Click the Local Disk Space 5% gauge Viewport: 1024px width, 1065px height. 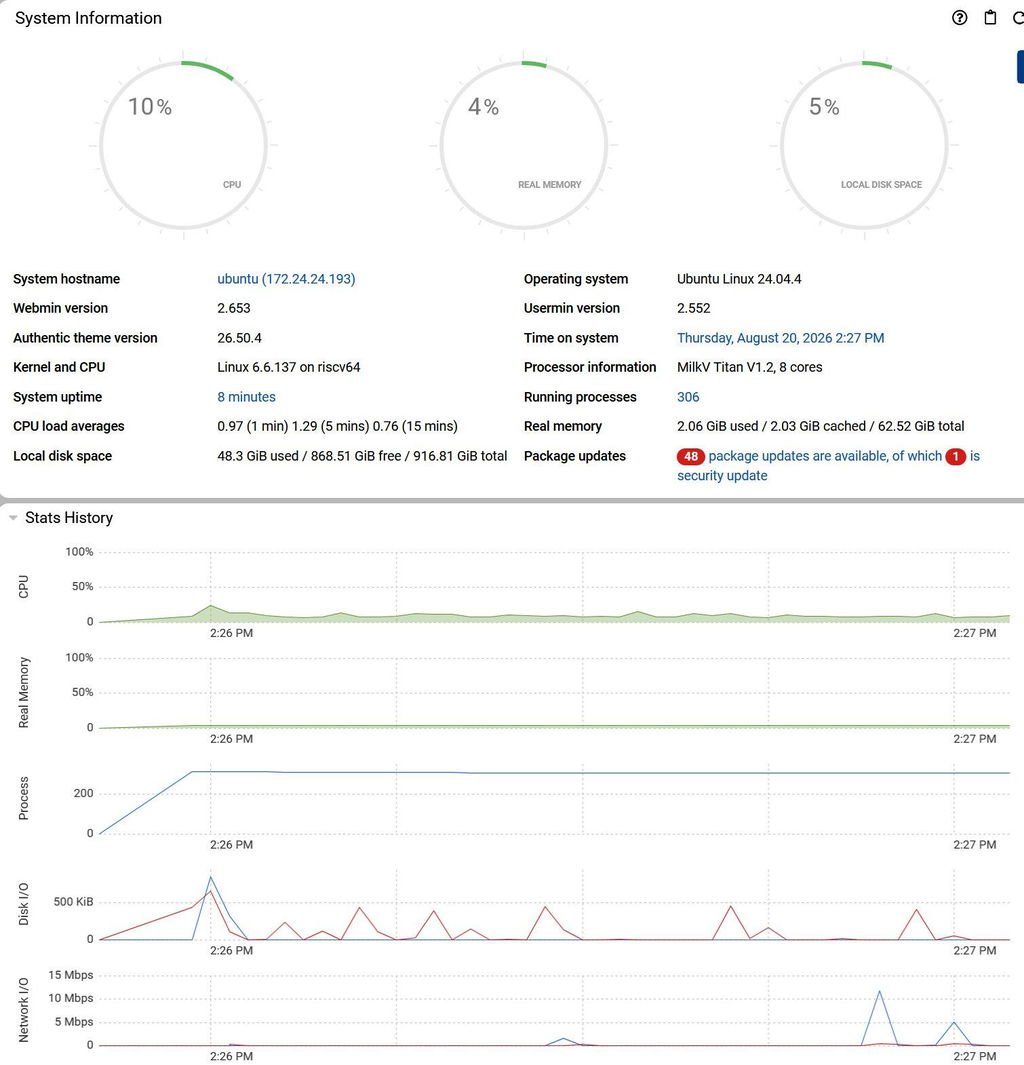pos(864,145)
